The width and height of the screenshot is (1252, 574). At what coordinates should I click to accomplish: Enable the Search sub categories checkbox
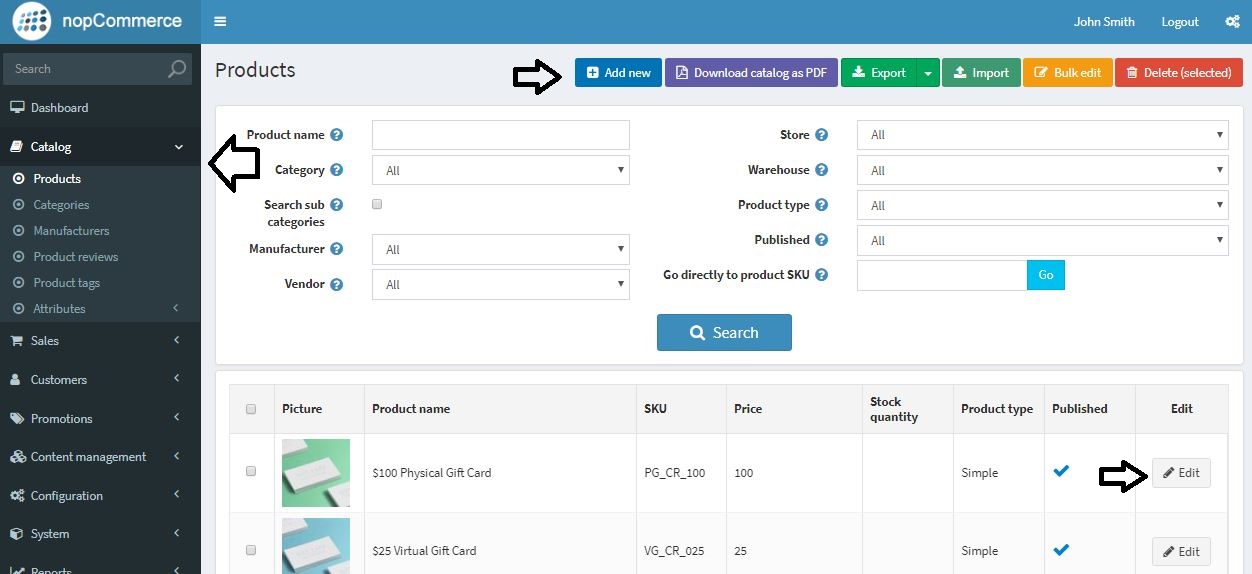click(377, 204)
